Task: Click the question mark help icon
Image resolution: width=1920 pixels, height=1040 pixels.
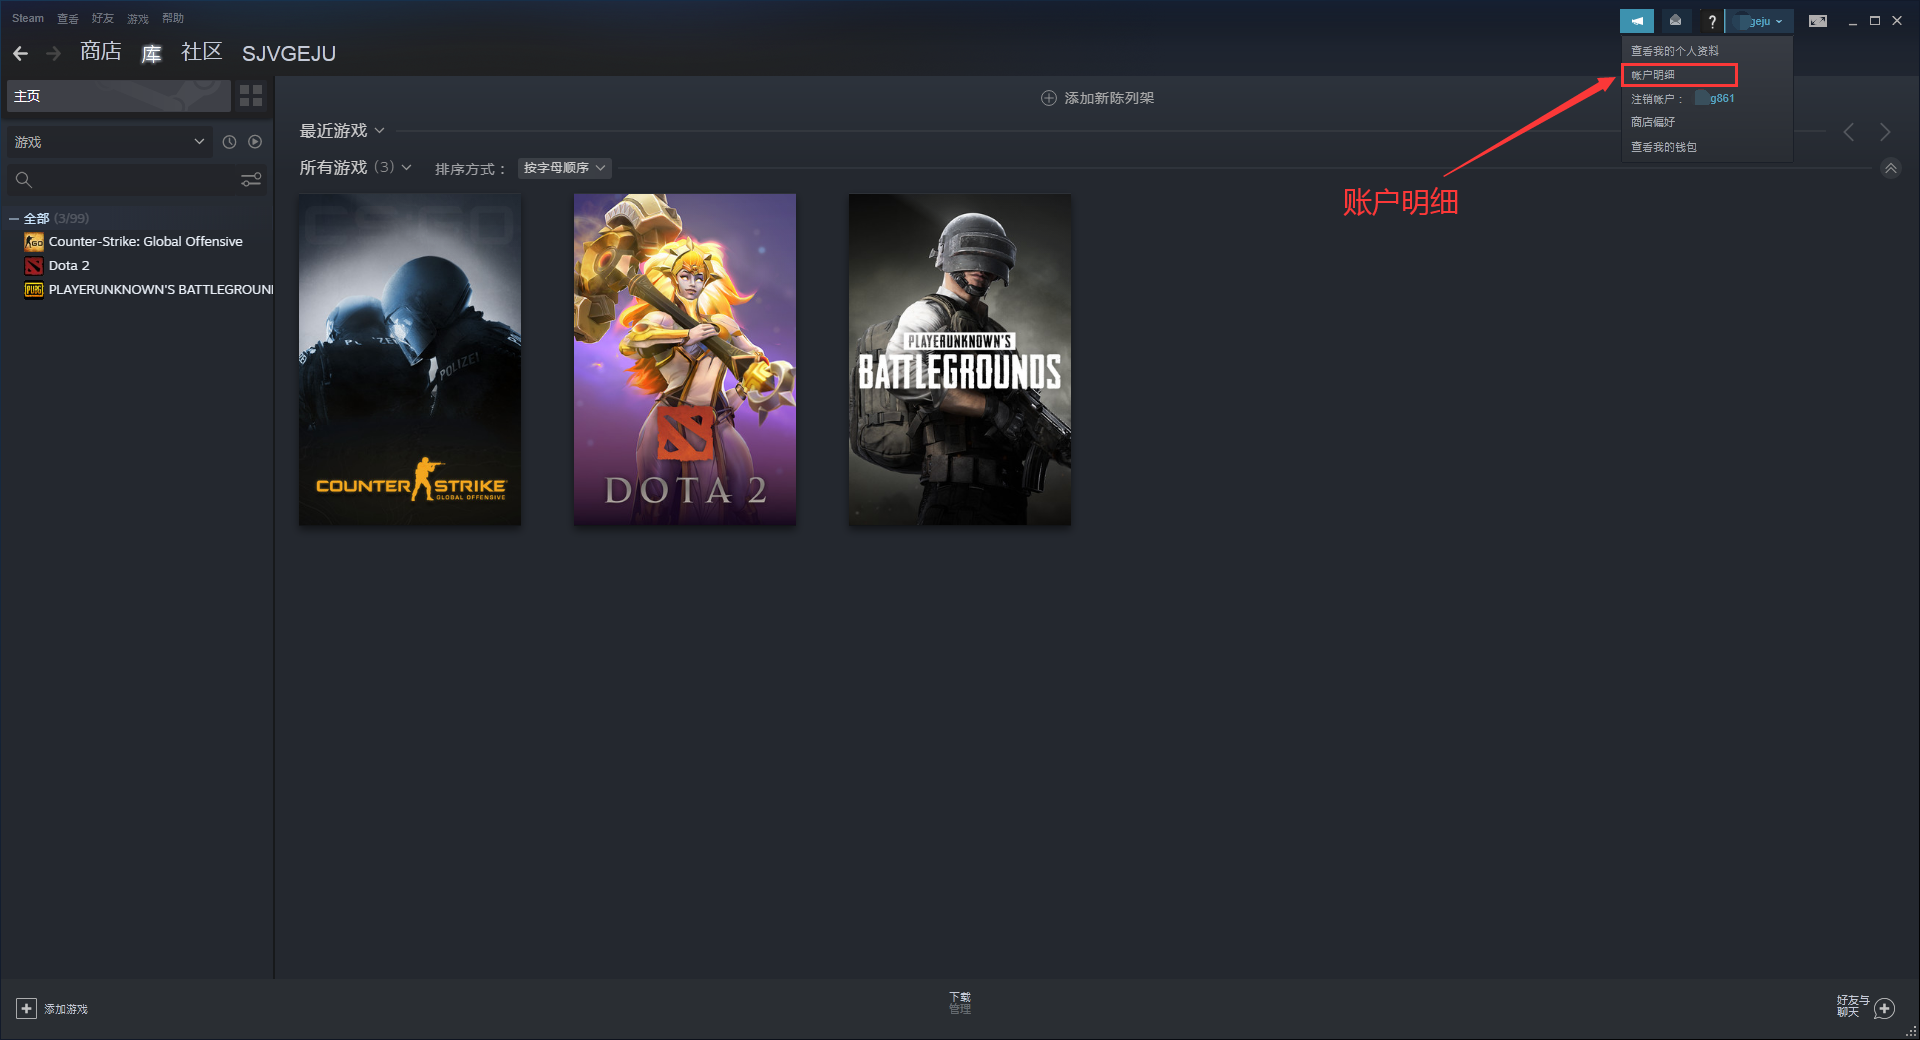Action: 1711,20
